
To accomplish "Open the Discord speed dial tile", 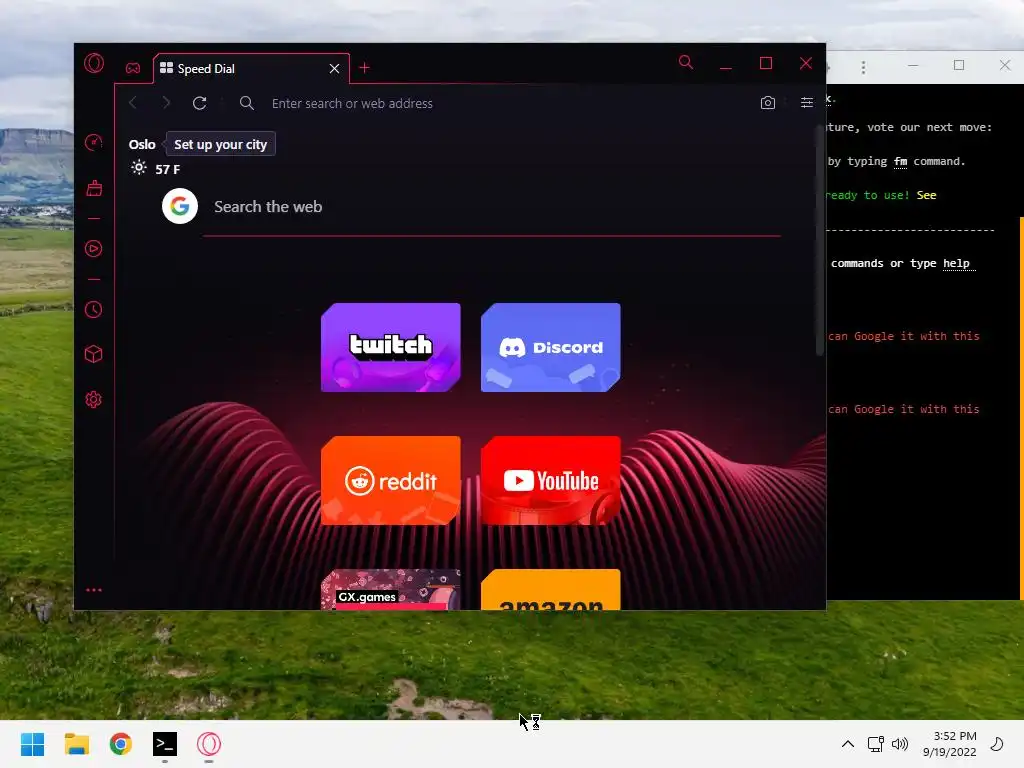I will pos(551,347).
